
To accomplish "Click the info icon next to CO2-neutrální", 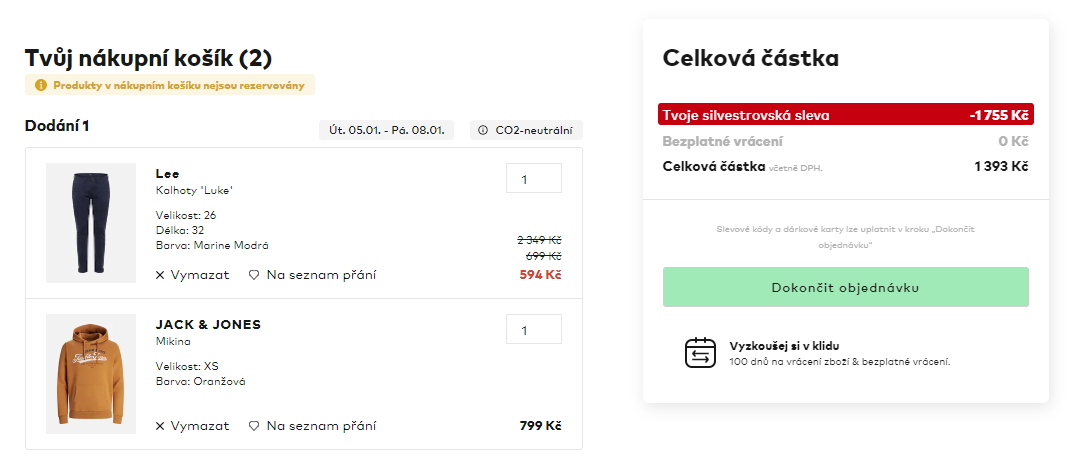I will coord(483,130).
